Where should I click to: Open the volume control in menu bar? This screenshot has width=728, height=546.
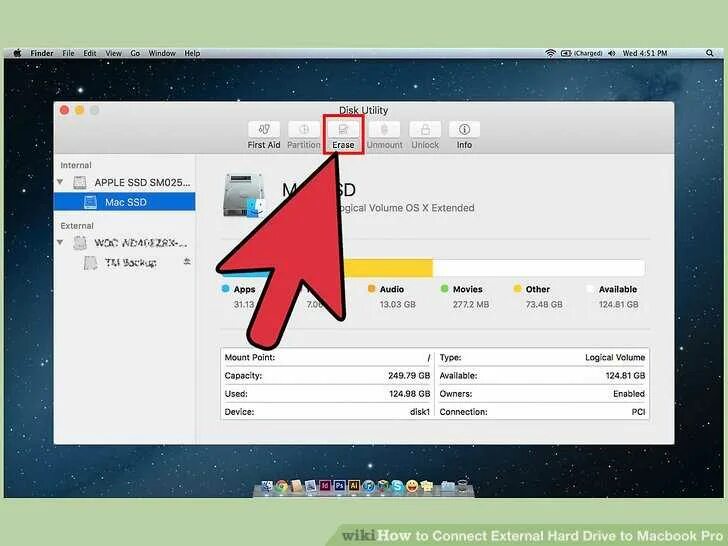612,53
